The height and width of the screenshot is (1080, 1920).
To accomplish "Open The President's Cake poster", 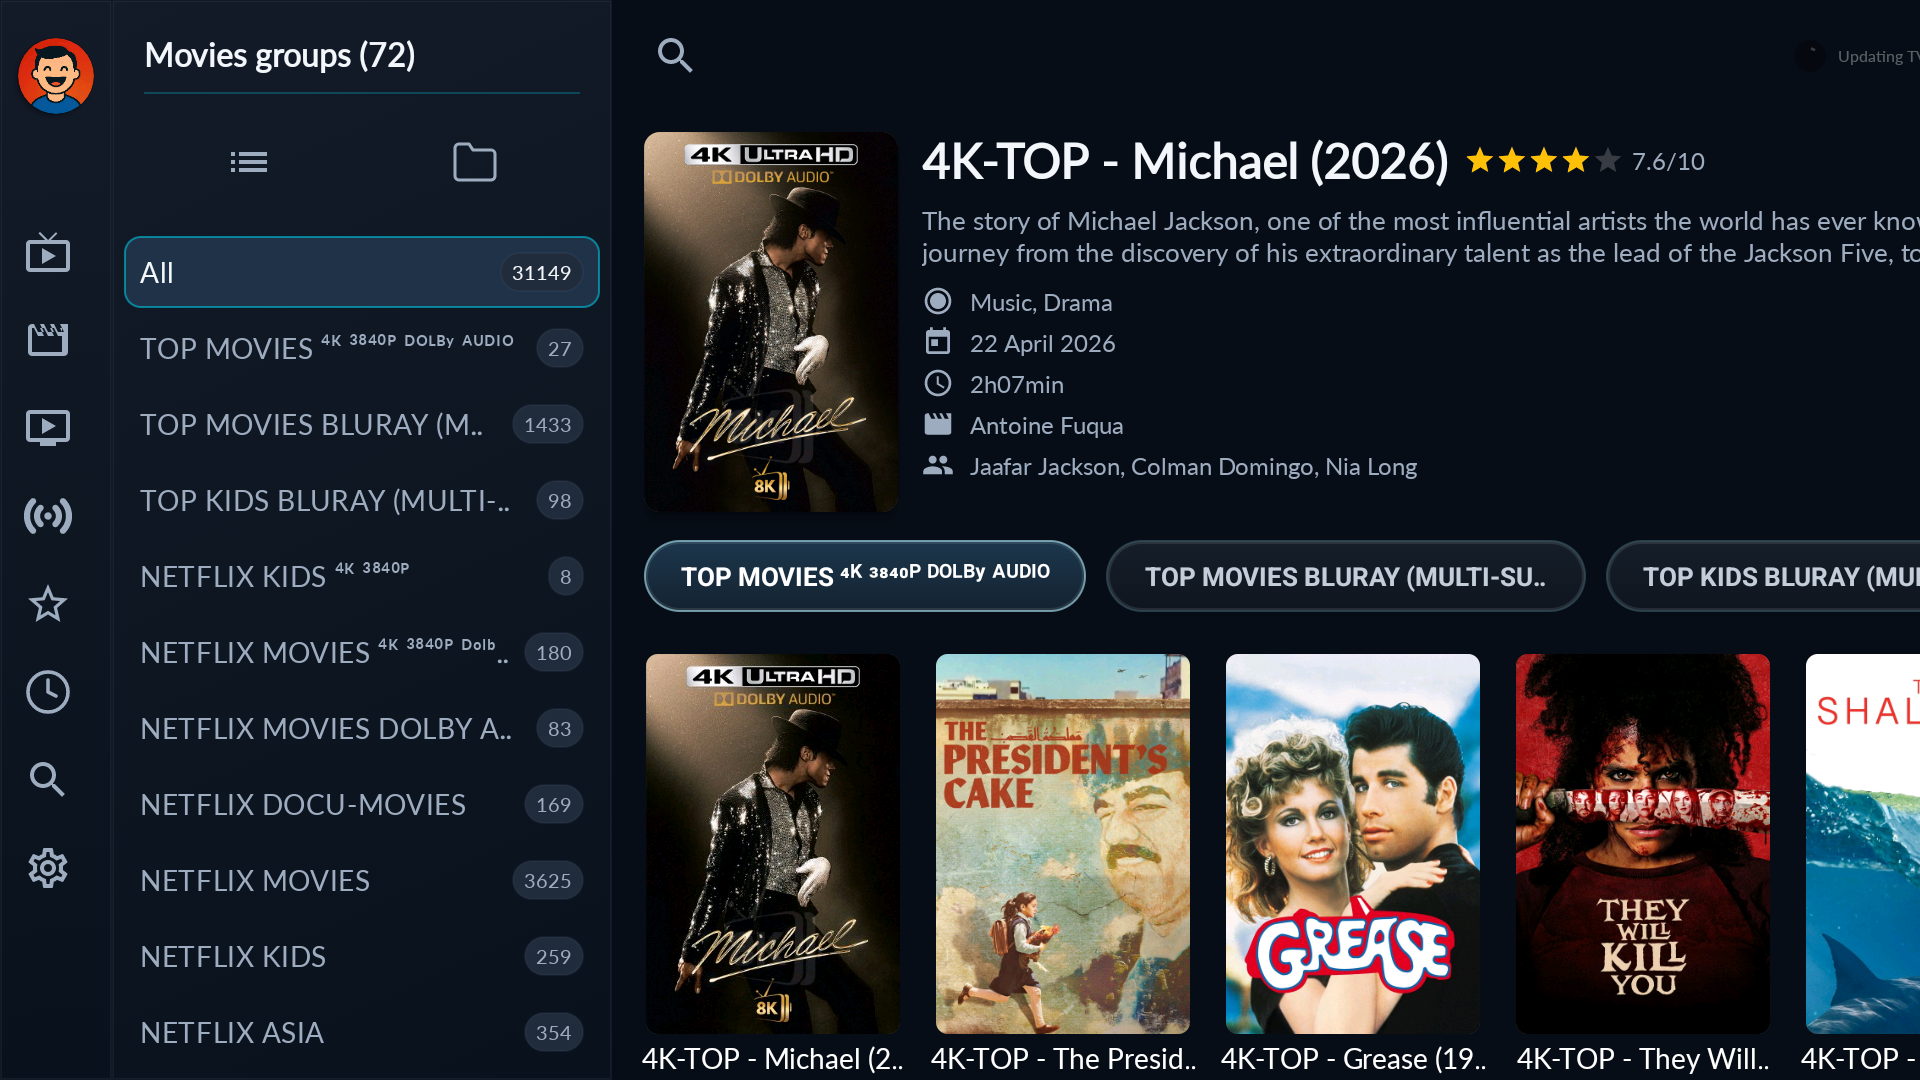I will pos(1063,844).
